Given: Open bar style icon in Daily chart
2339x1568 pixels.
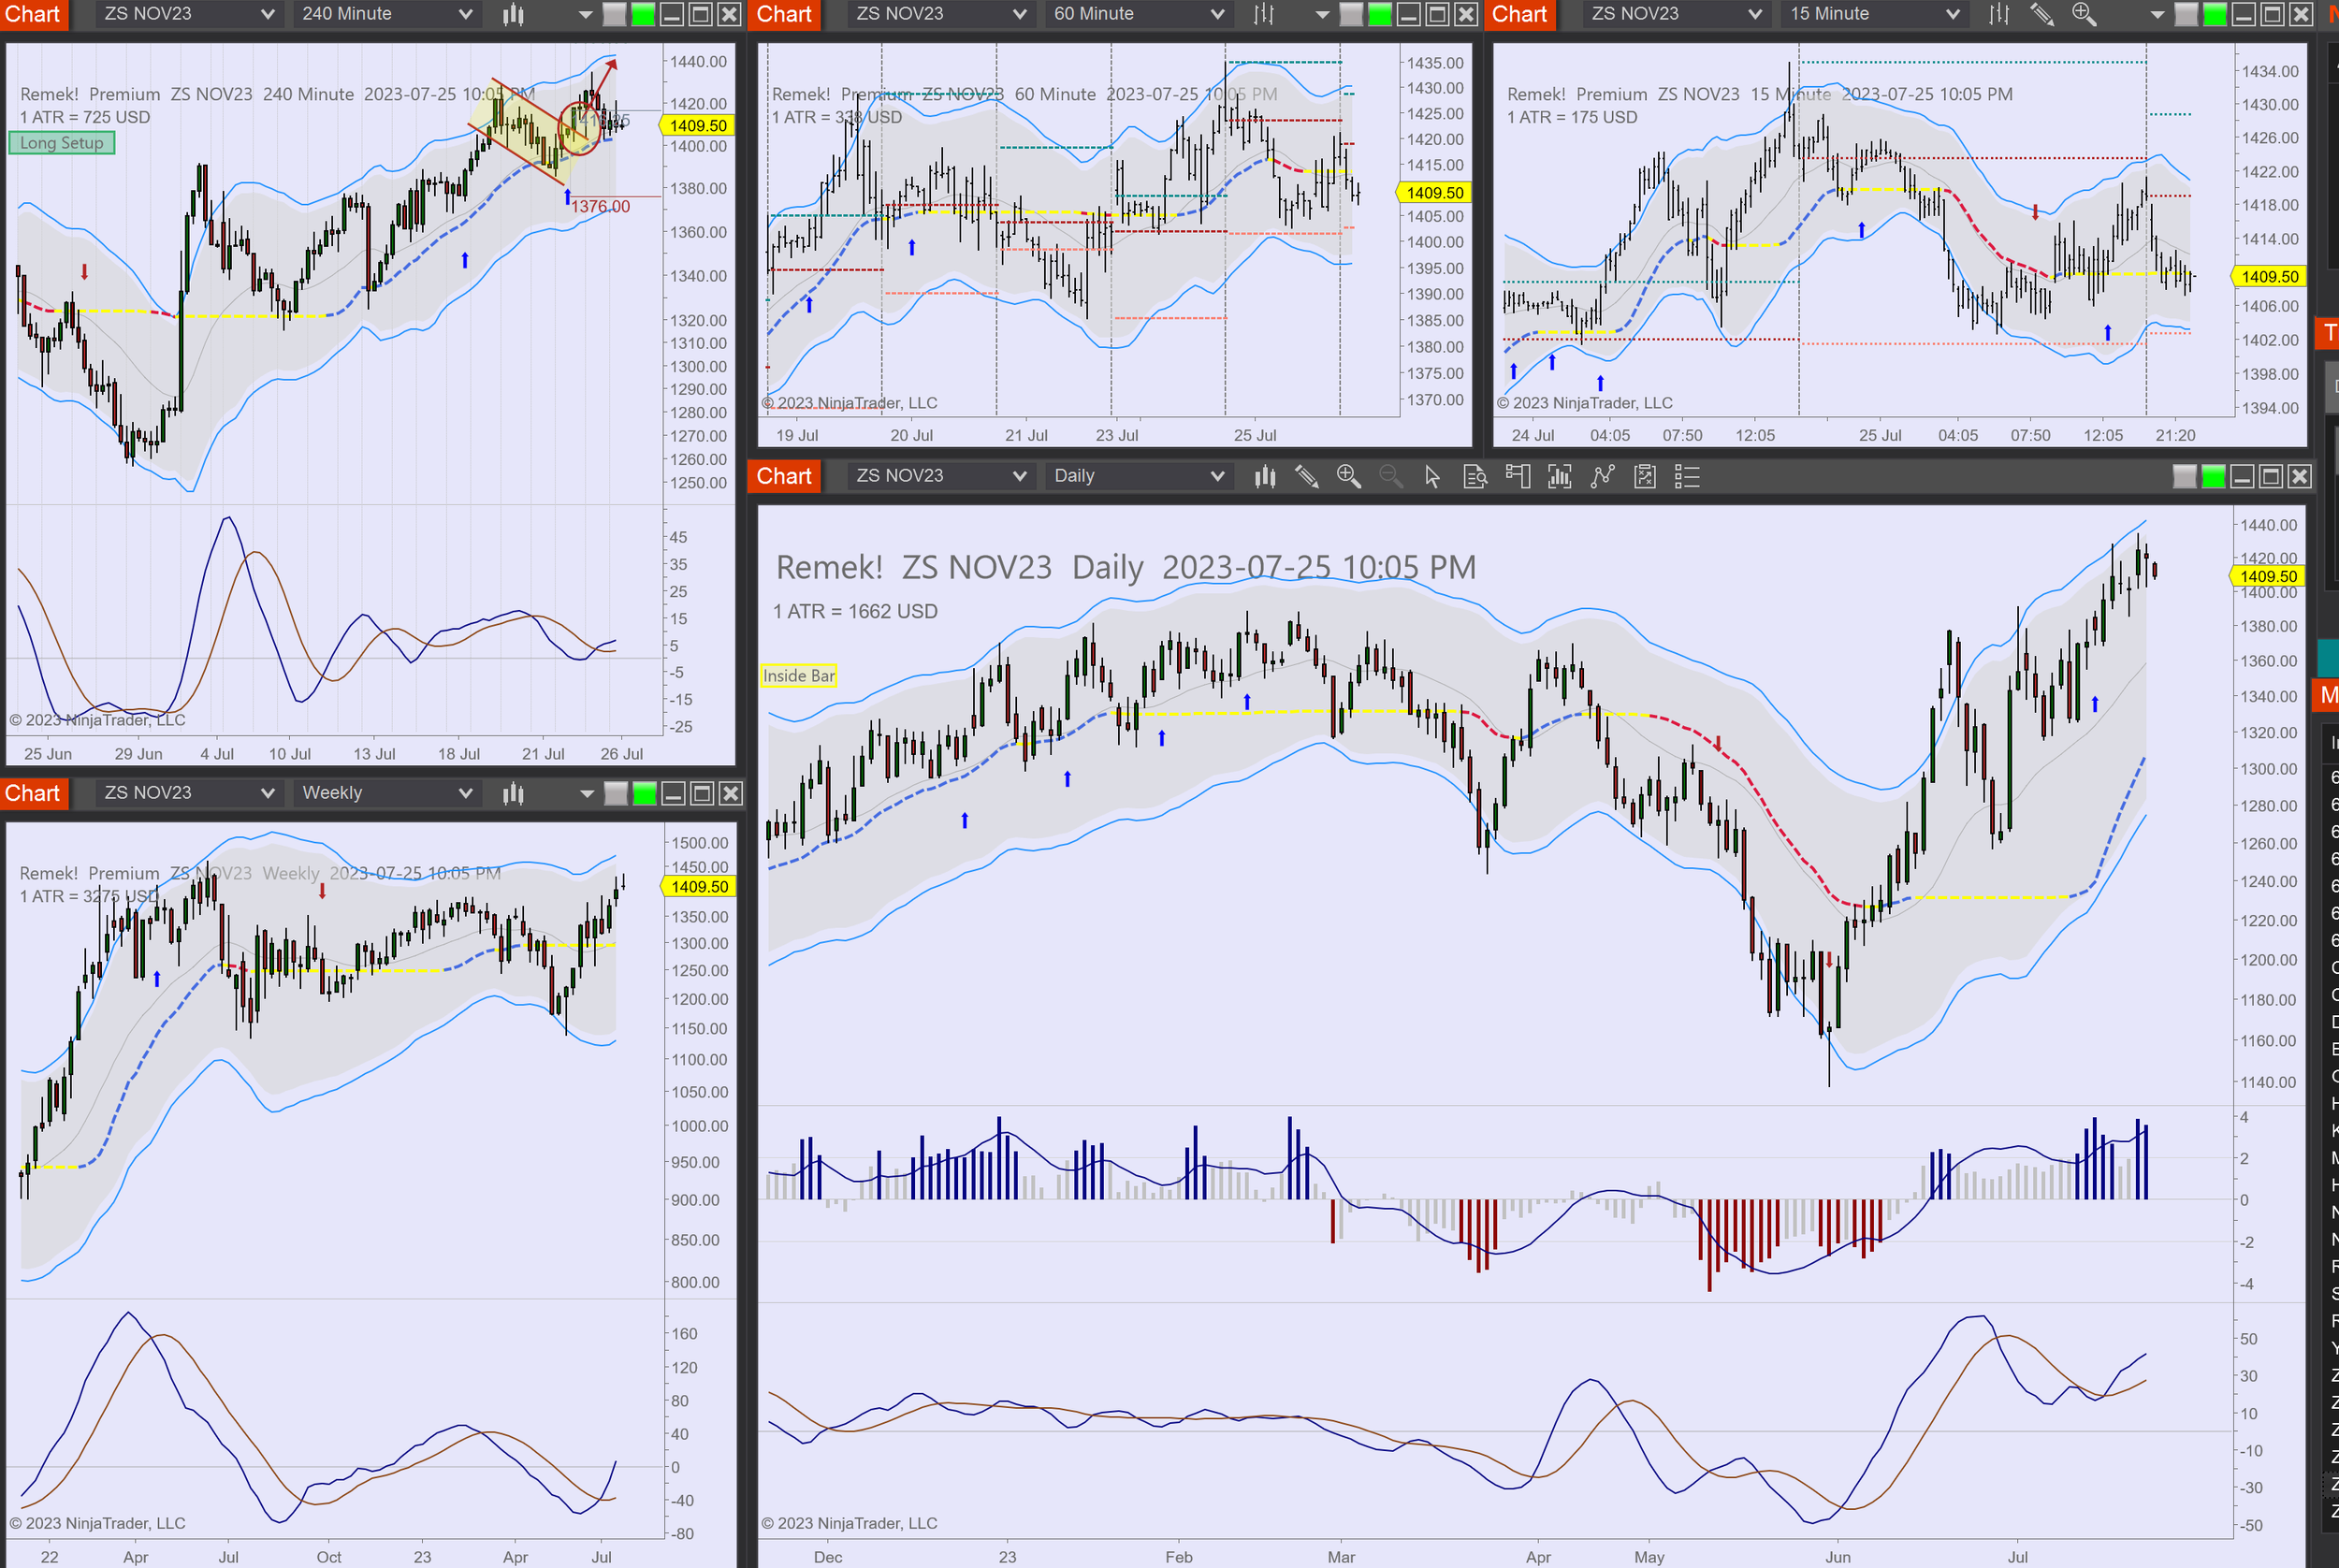Looking at the screenshot, I should [1265, 476].
